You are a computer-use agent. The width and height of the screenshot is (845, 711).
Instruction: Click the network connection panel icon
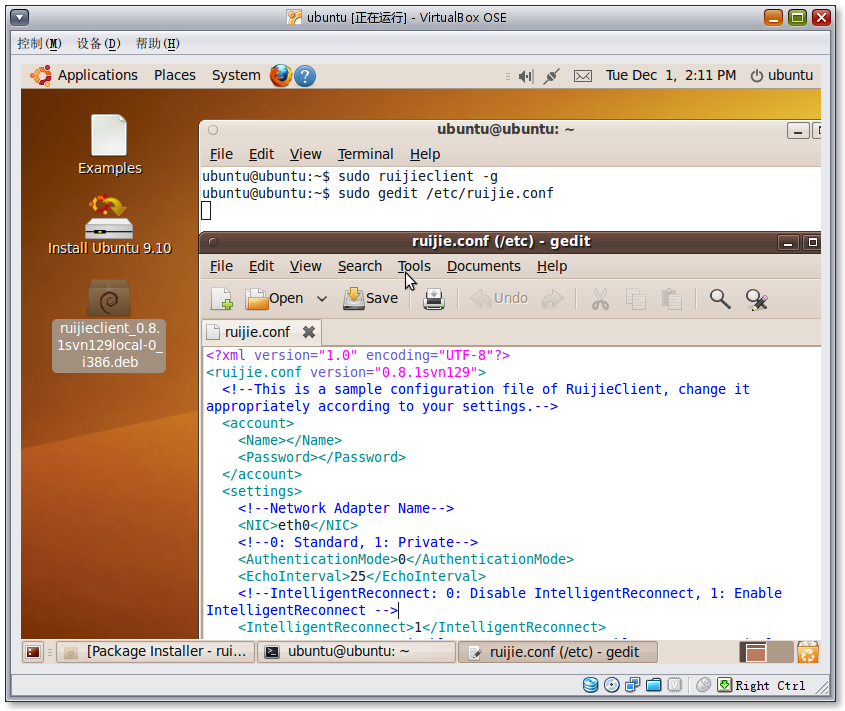551,76
